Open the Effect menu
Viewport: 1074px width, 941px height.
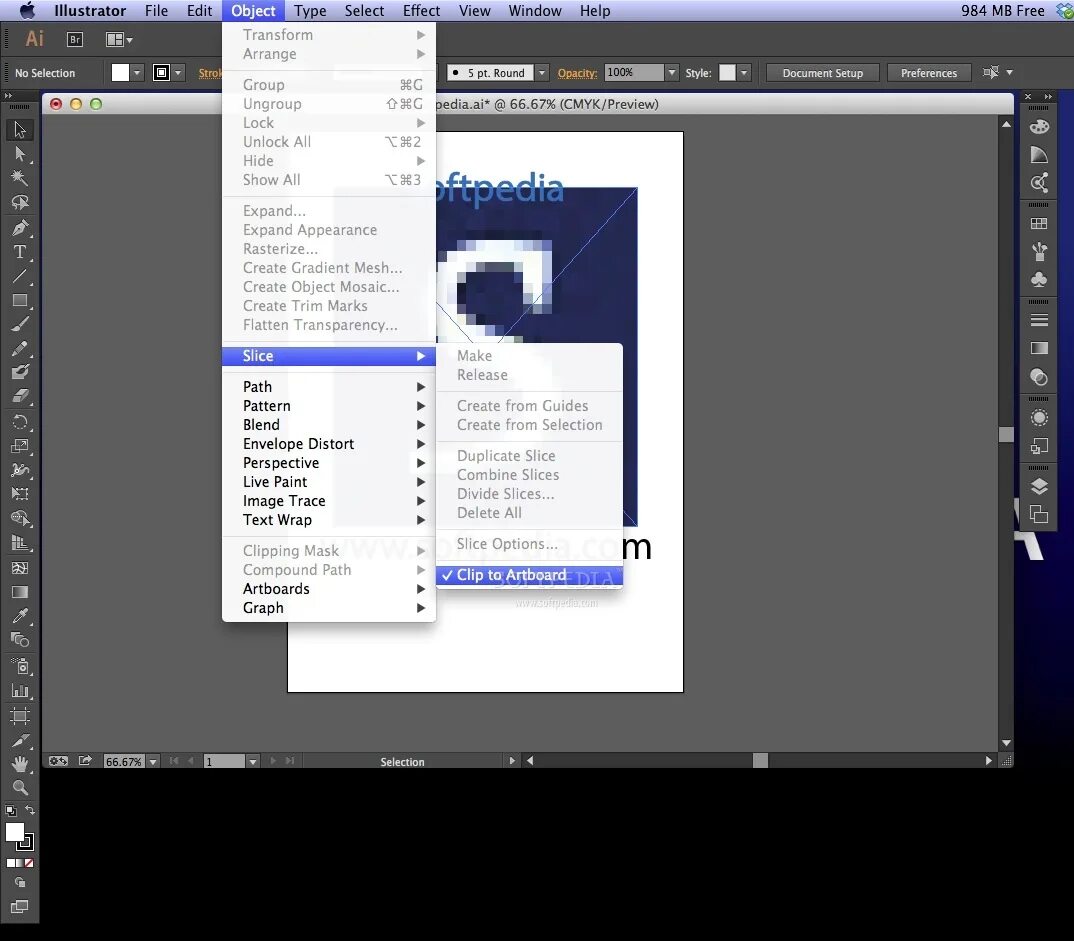click(x=421, y=11)
